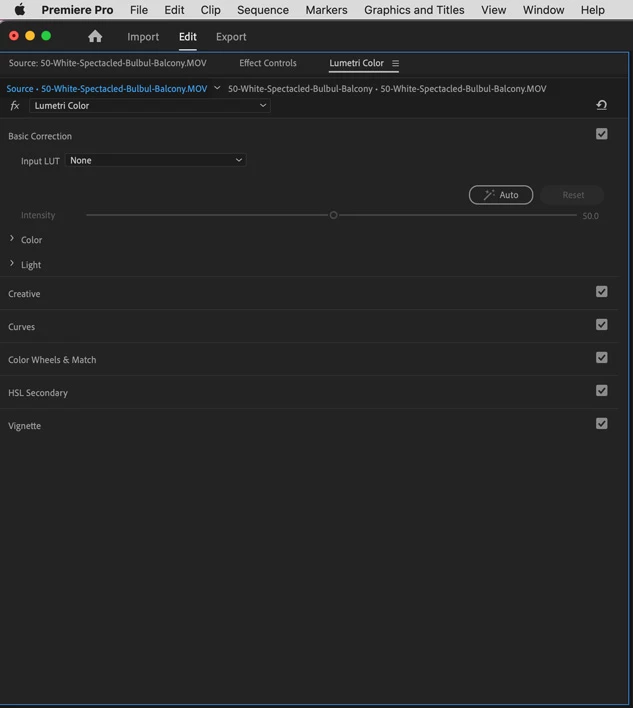
Task: Uncheck the Curves section checkbox
Action: click(x=601, y=325)
